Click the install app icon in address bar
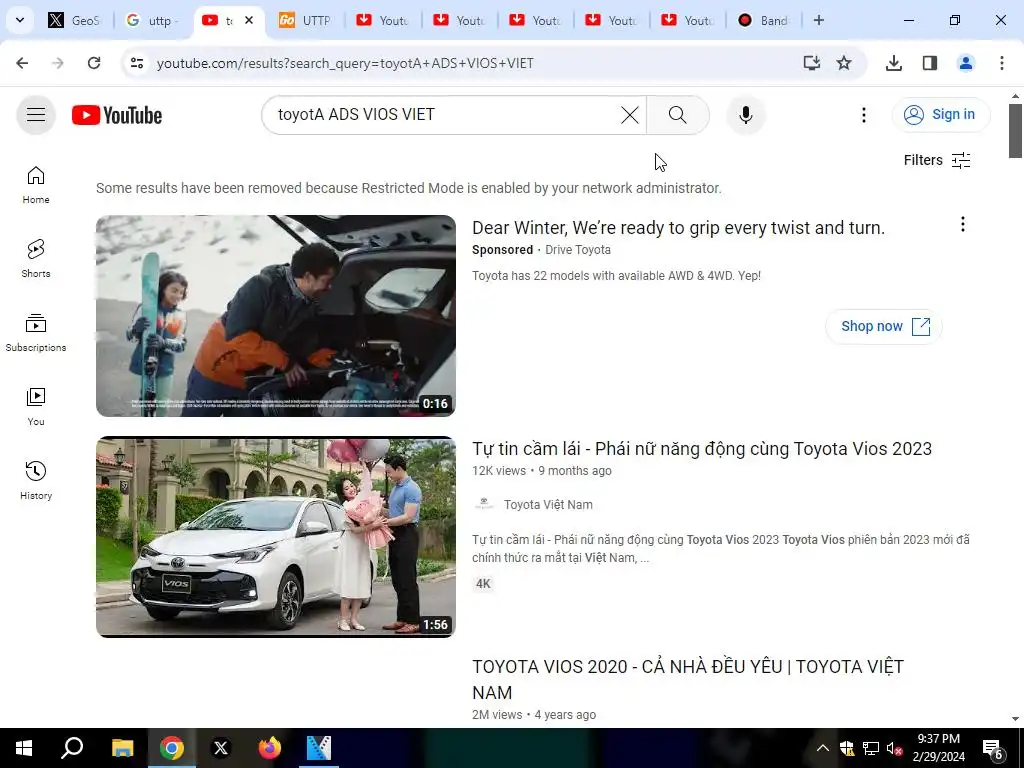 click(x=811, y=63)
